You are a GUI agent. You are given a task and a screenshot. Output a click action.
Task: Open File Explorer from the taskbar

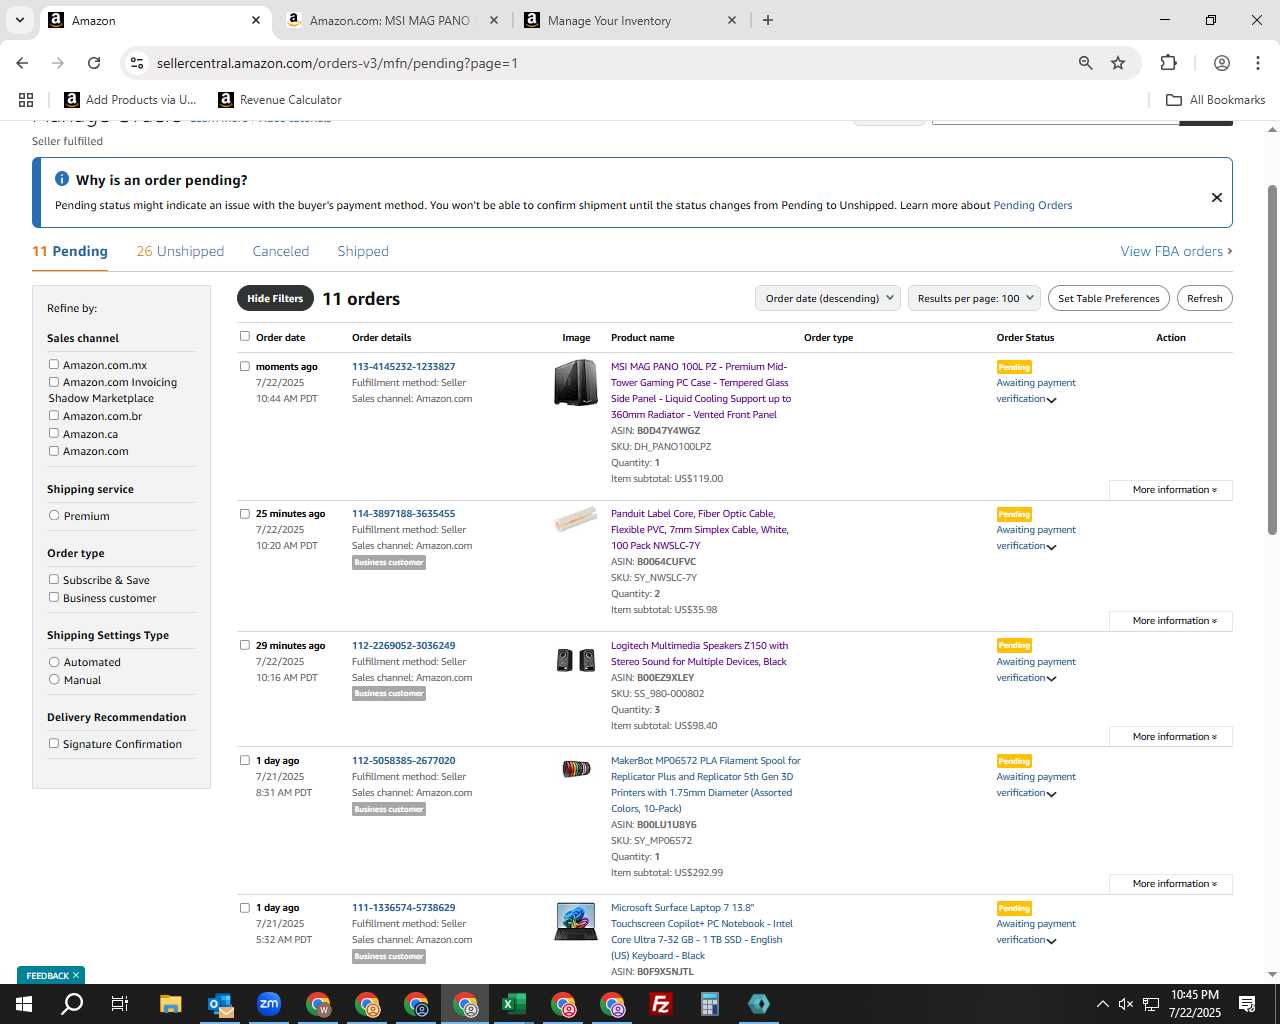(170, 1004)
